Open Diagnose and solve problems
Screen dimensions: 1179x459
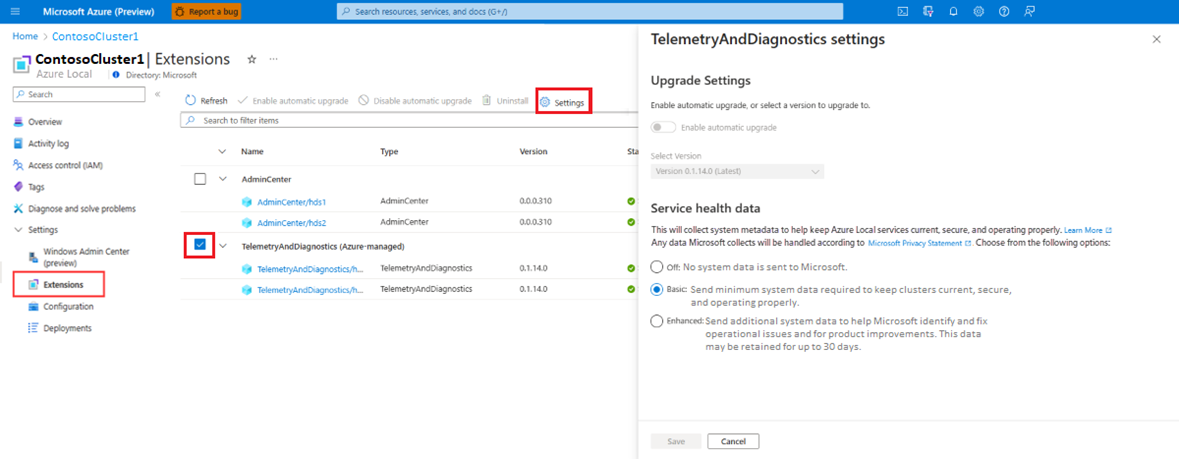pos(82,208)
